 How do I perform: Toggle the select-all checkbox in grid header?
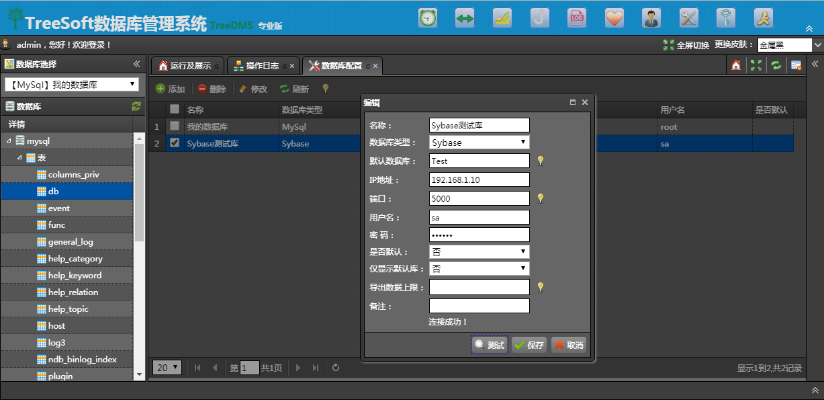click(x=175, y=109)
